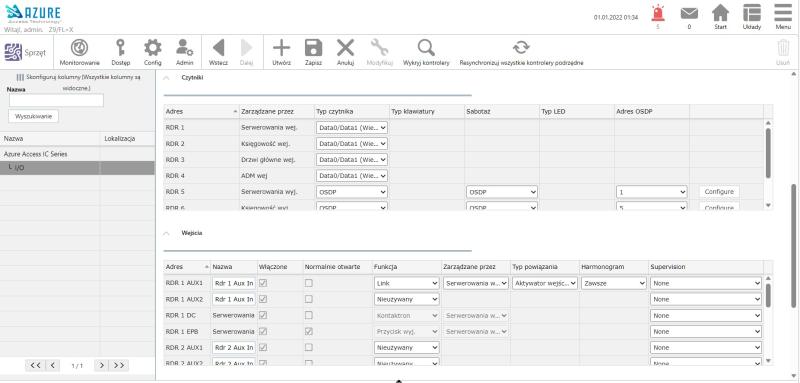Toggle Normalnie otwarte for RDR 1 DC
Screen dimensions: 800x383
click(x=309, y=316)
